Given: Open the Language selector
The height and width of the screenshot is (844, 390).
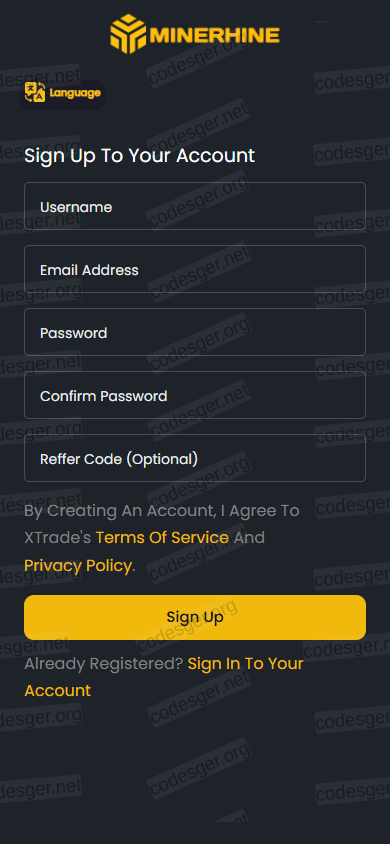Looking at the screenshot, I should (62, 94).
